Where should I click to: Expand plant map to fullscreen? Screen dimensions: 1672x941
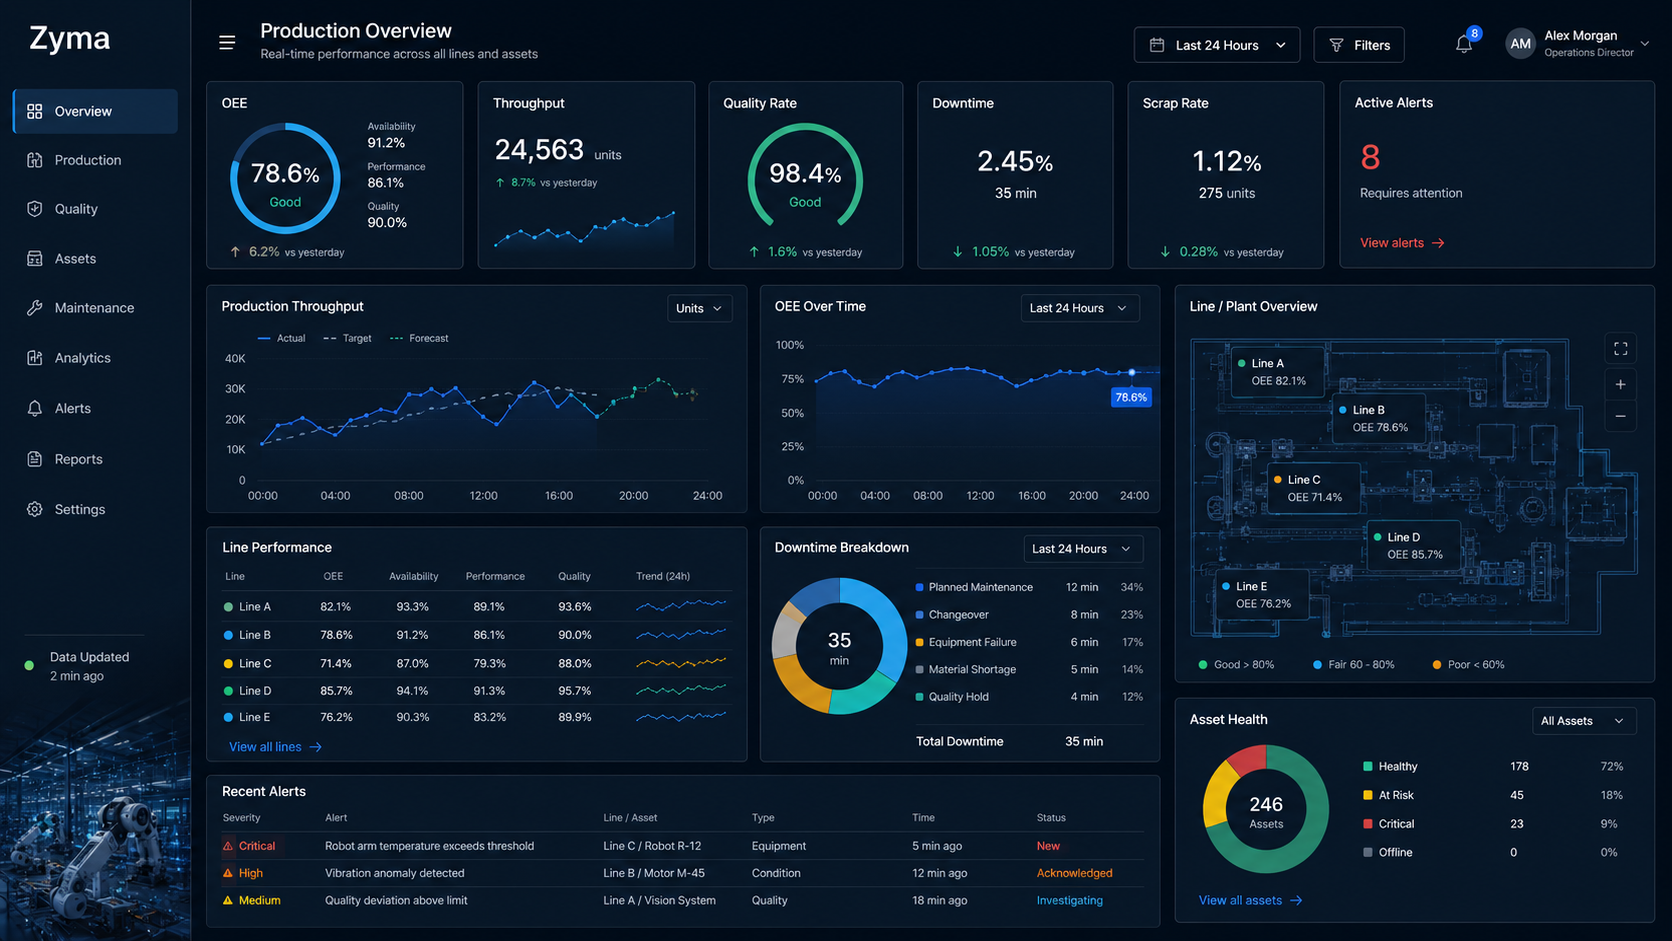tap(1620, 349)
